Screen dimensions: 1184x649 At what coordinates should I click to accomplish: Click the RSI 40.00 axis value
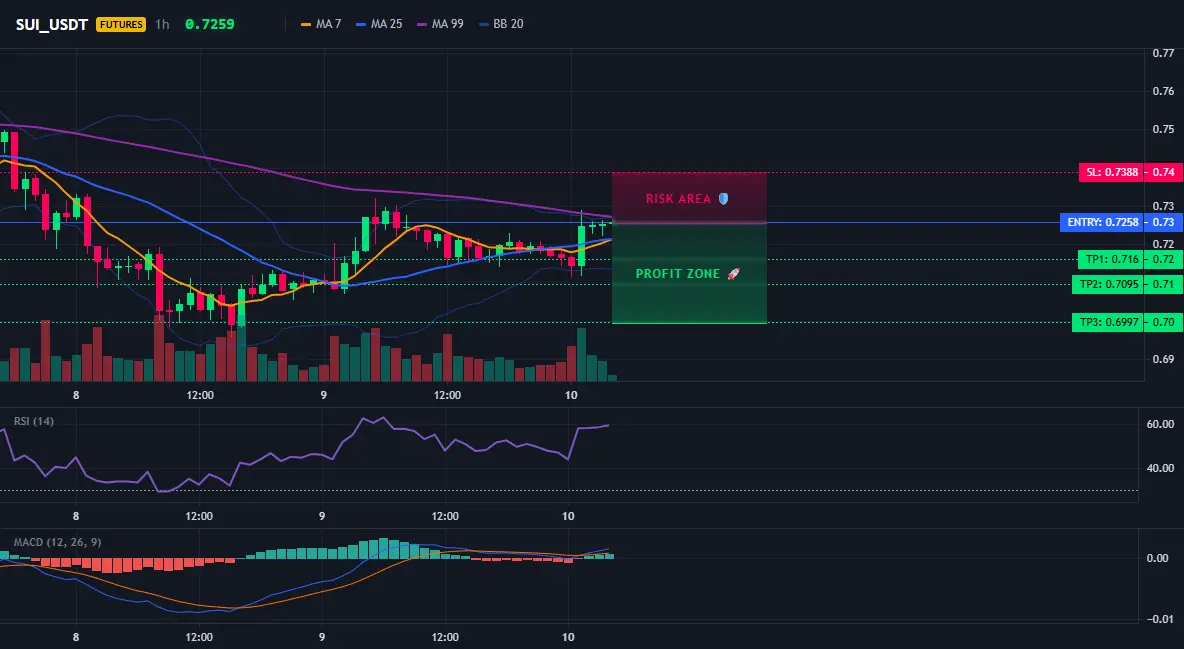pos(1161,468)
